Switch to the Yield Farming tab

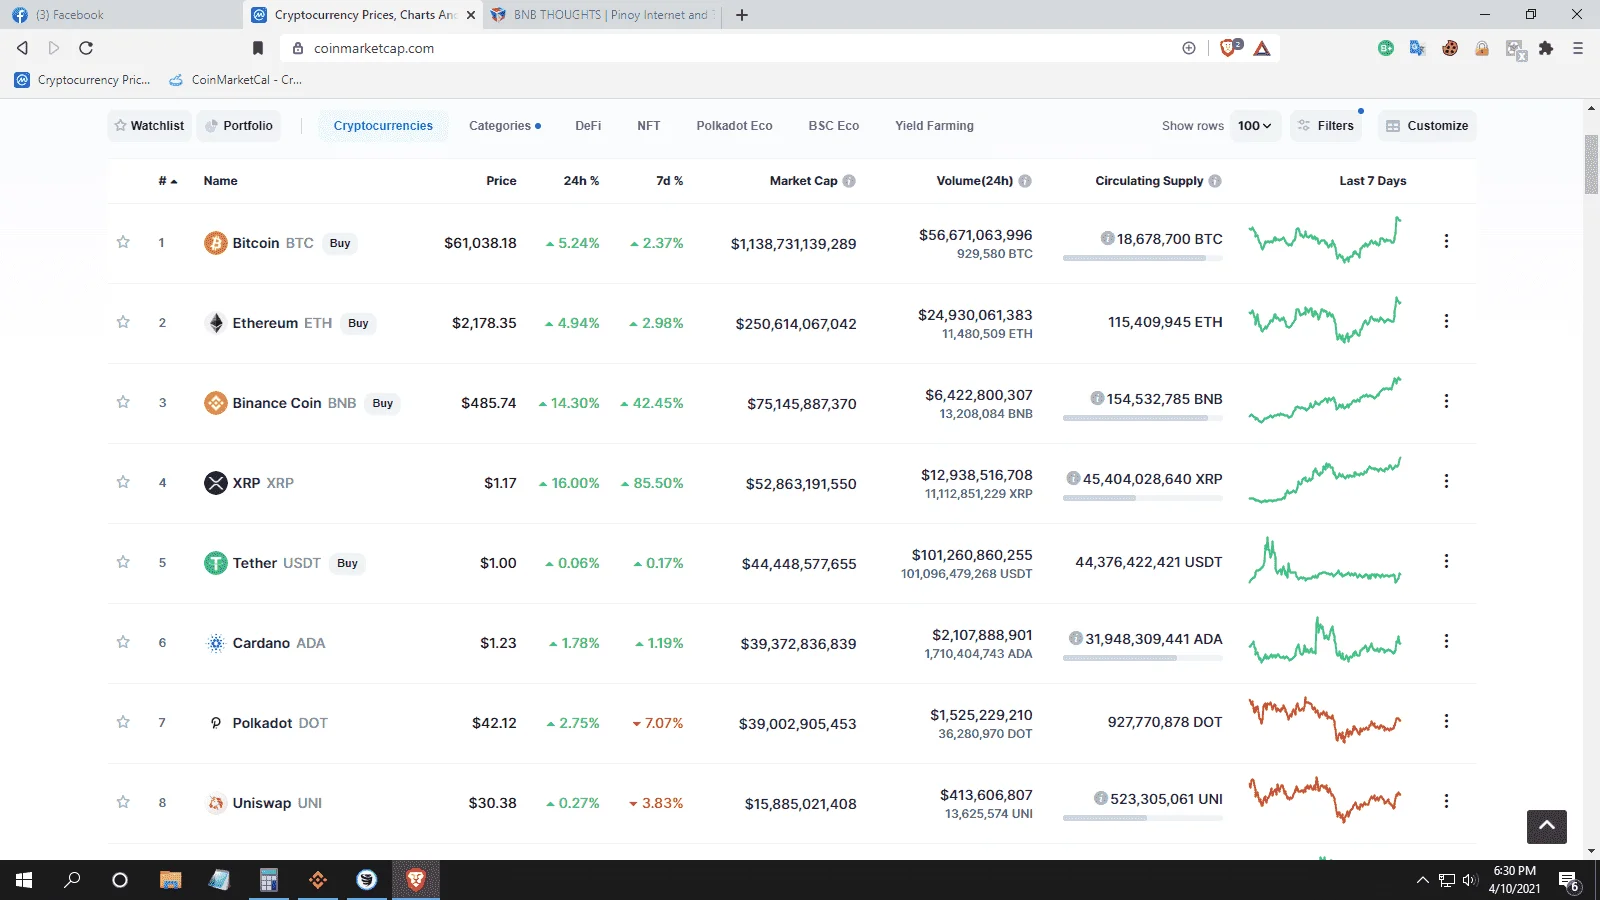click(934, 126)
